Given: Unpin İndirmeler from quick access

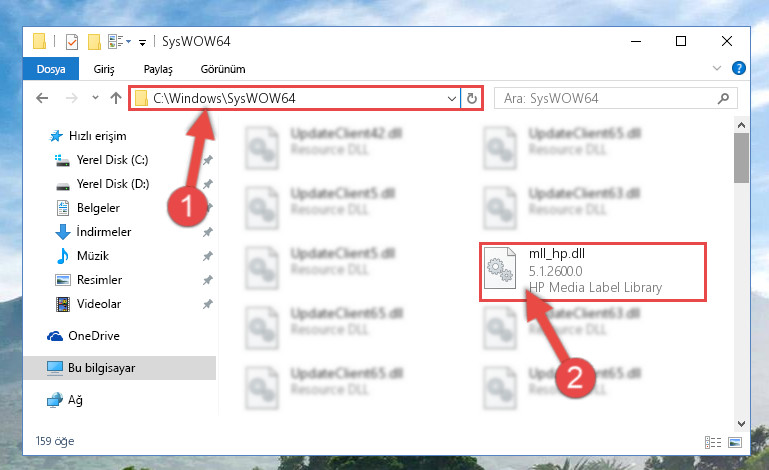Looking at the screenshot, I should [x=208, y=232].
